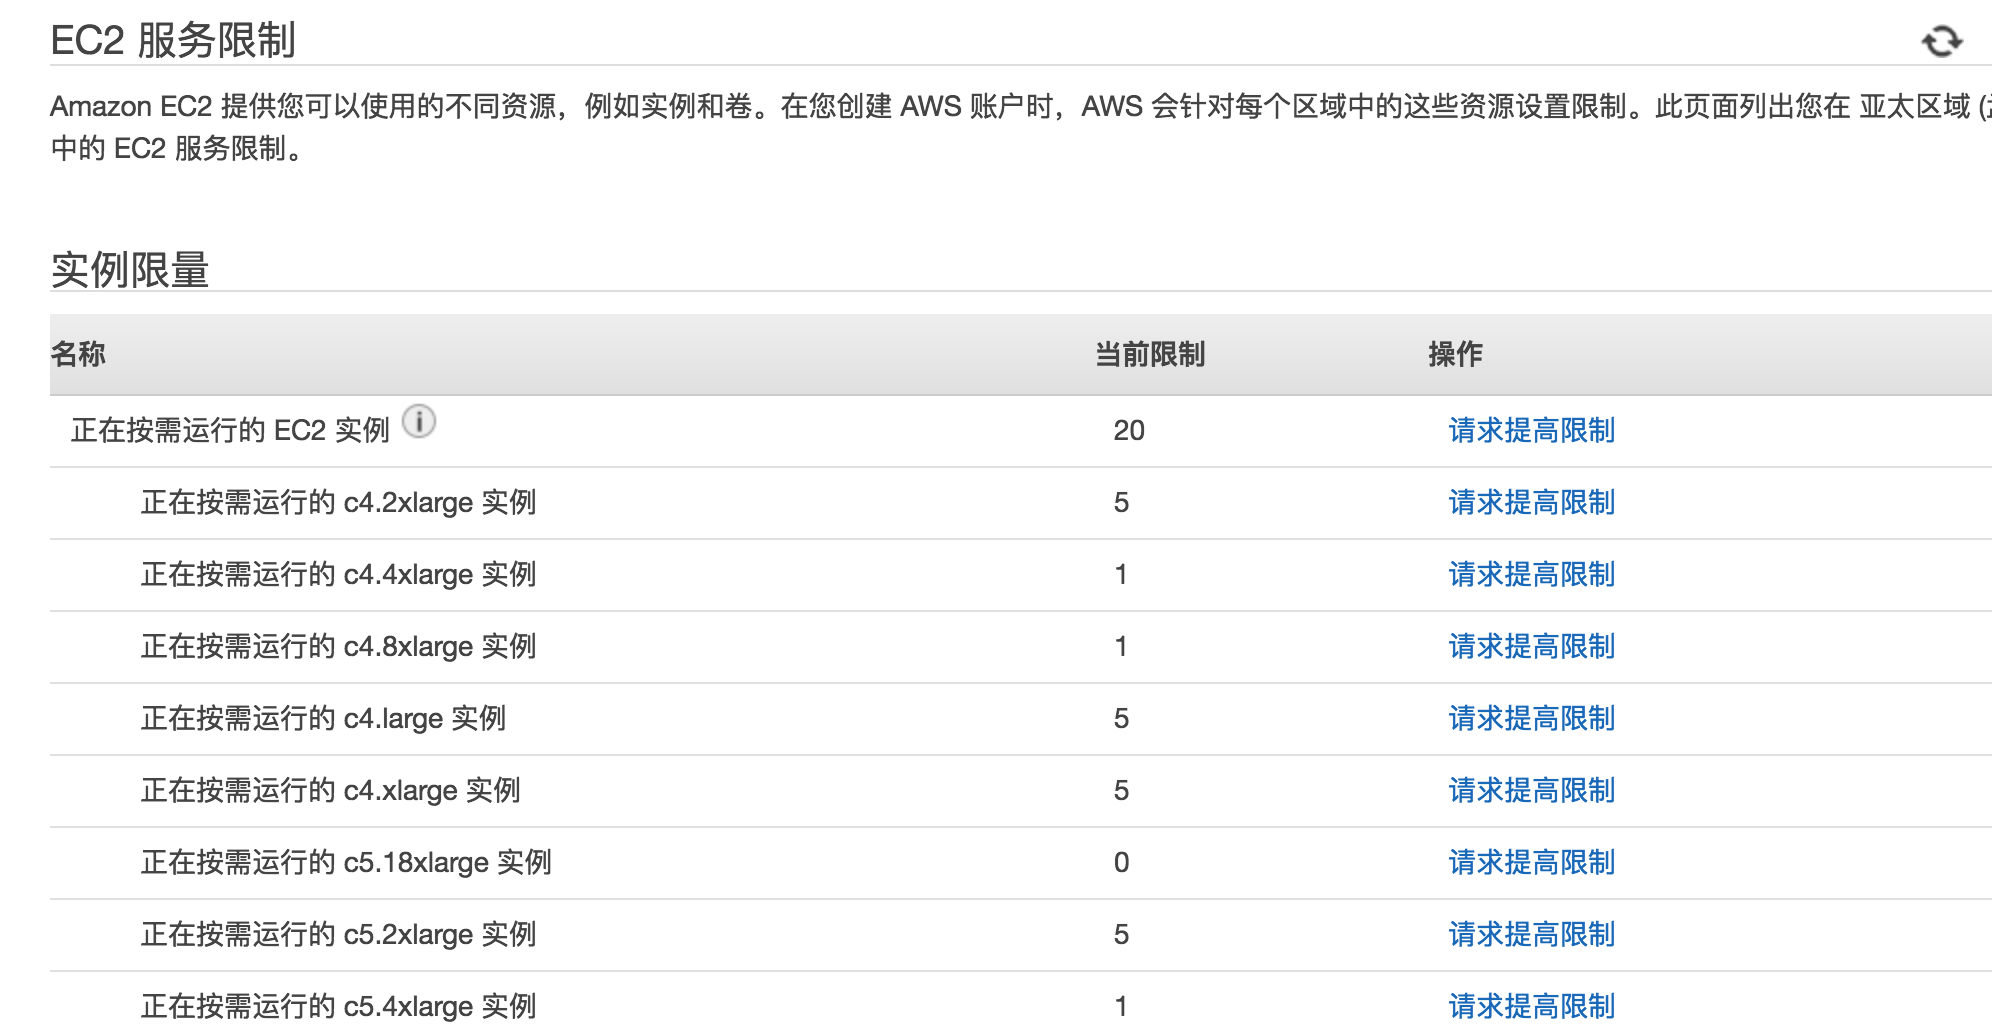Screen dimensions: 1992x1024
Task: Click the 实例限量 section heading
Action: 130,270
